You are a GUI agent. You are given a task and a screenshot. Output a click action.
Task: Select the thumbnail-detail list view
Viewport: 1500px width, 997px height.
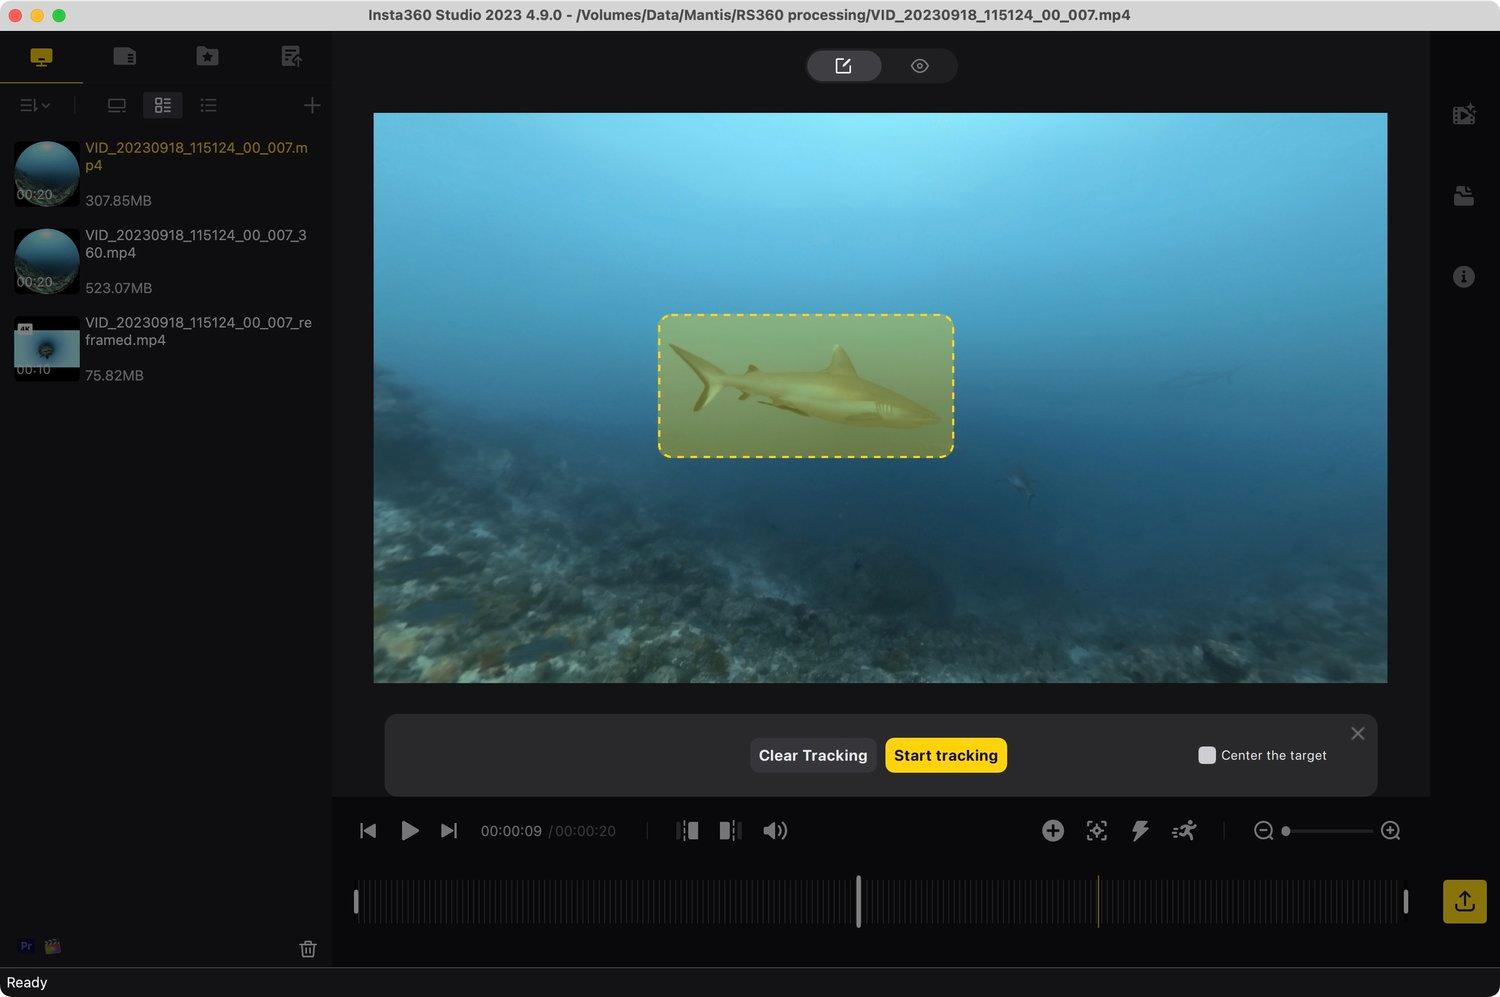[x=162, y=105]
